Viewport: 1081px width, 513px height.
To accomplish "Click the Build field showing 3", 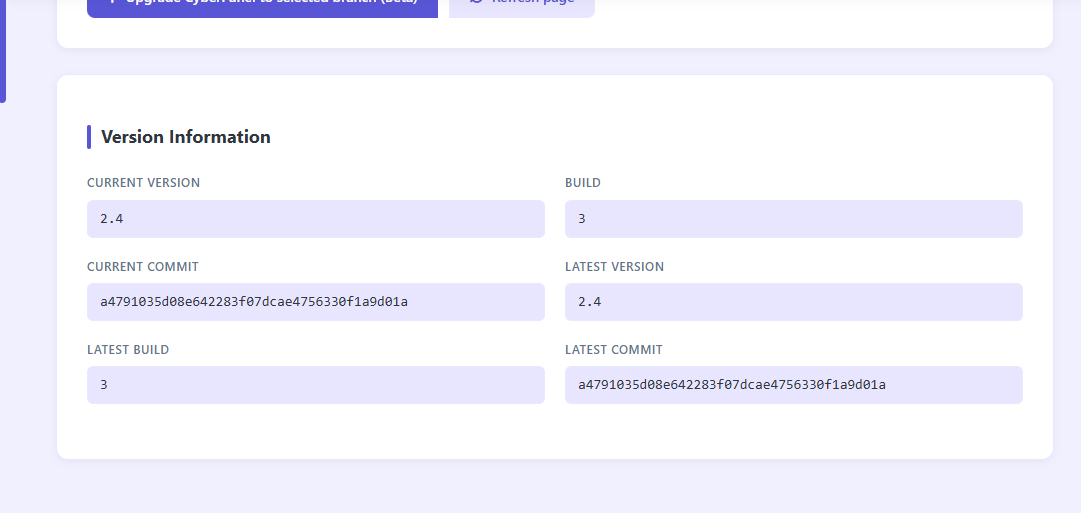I will (x=793, y=219).
